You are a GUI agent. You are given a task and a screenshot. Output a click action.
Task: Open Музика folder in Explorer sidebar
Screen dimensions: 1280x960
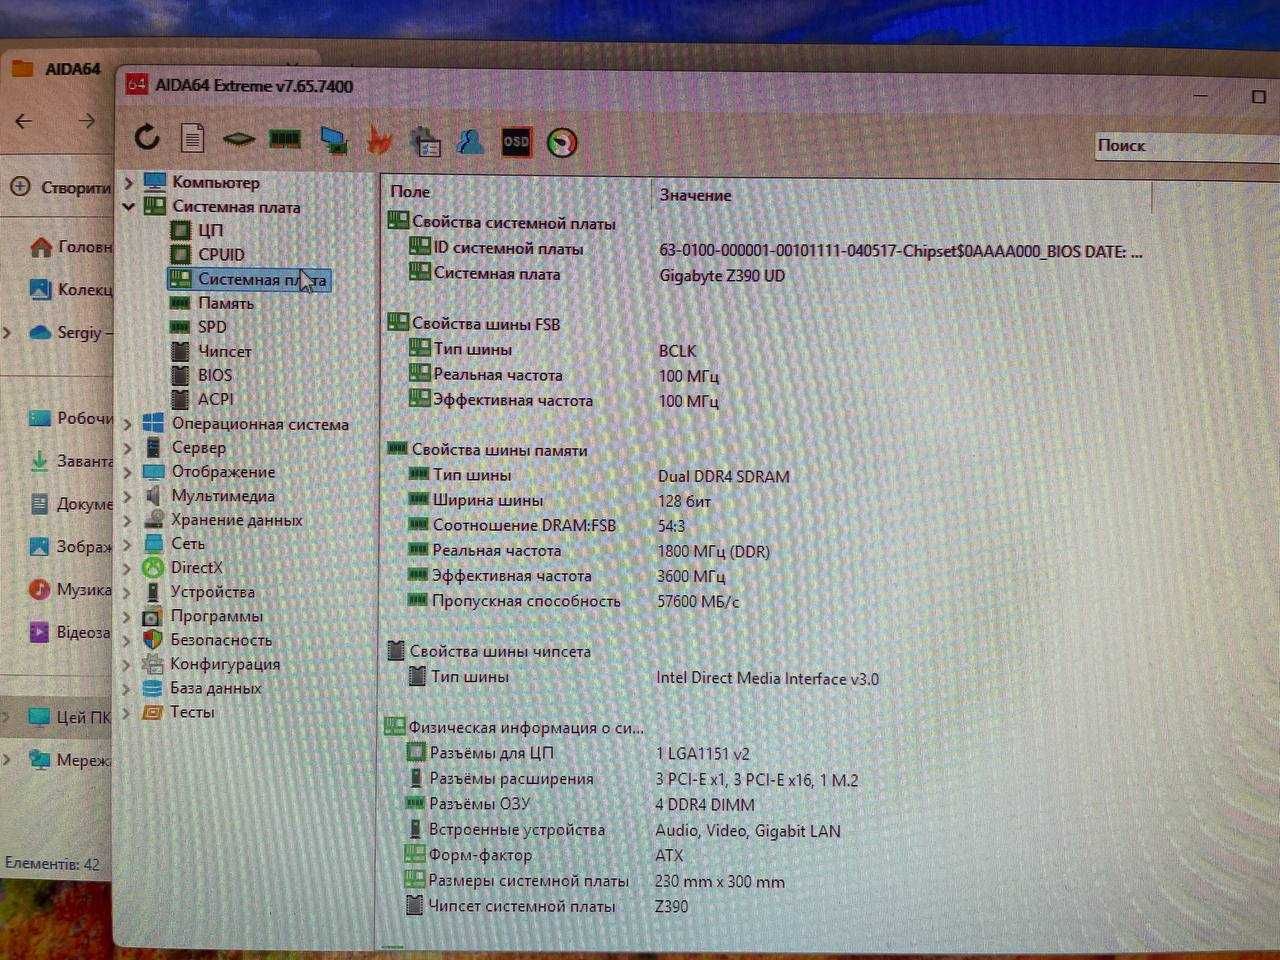click(x=70, y=589)
